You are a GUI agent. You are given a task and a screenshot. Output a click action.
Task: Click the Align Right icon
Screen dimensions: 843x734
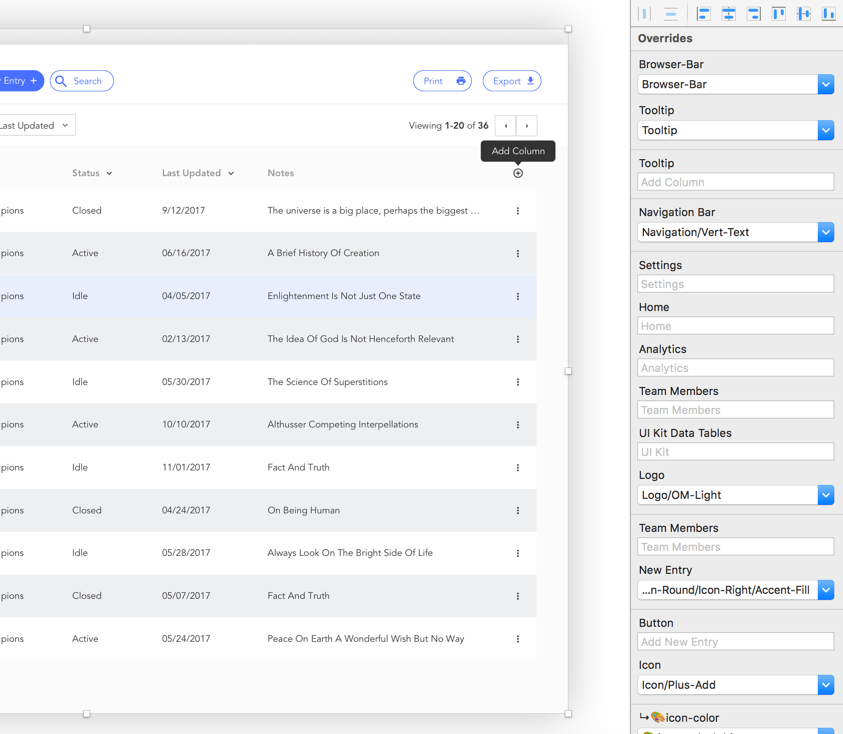pos(753,13)
